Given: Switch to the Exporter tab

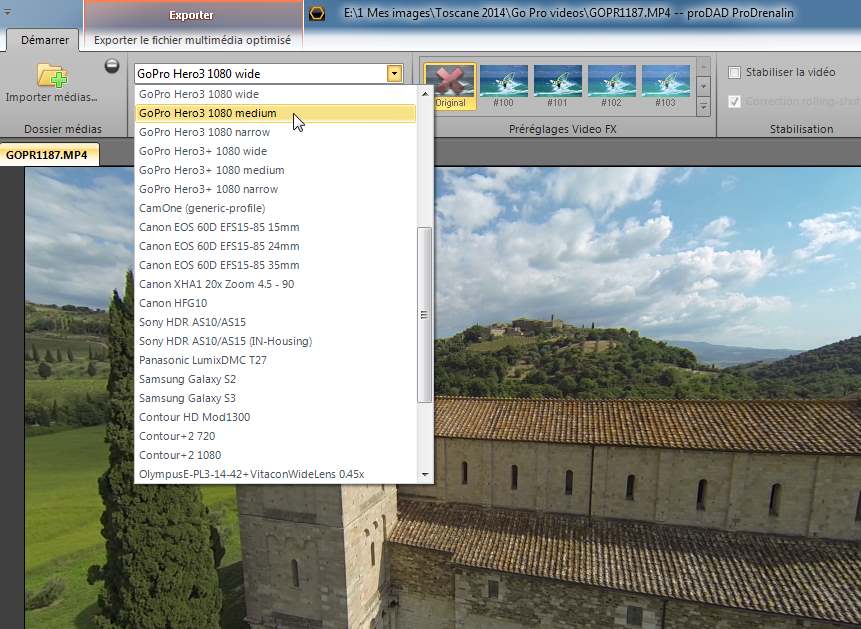Looking at the screenshot, I should point(192,16).
